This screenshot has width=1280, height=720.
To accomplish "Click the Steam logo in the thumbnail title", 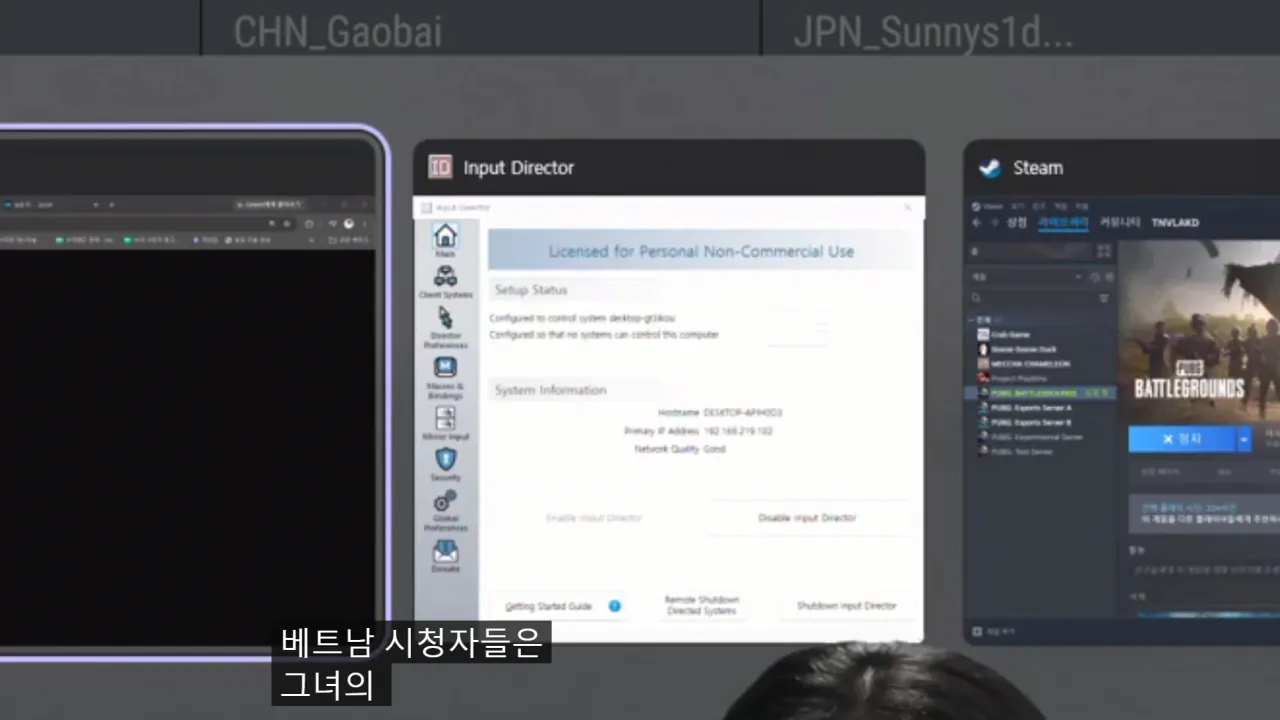I will coord(990,167).
